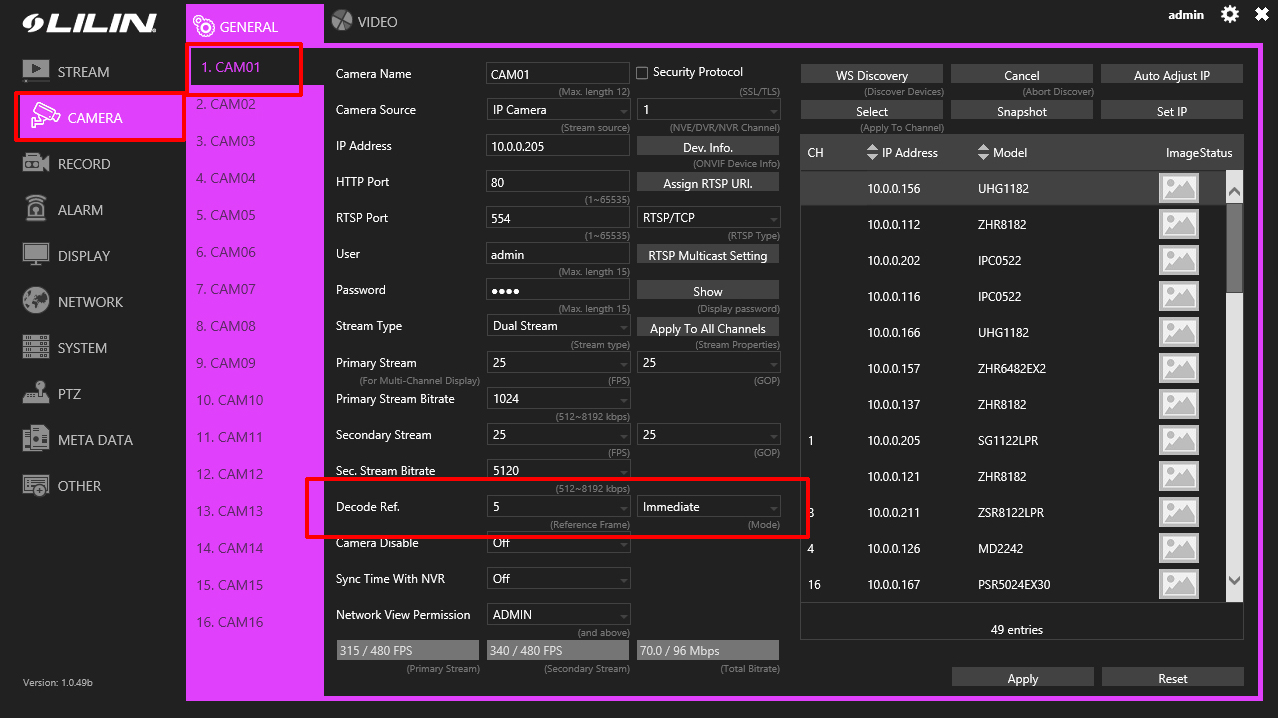This screenshot has height=718, width=1278.
Task: Click the RECORD camcorder icon
Action: [x=36, y=163]
